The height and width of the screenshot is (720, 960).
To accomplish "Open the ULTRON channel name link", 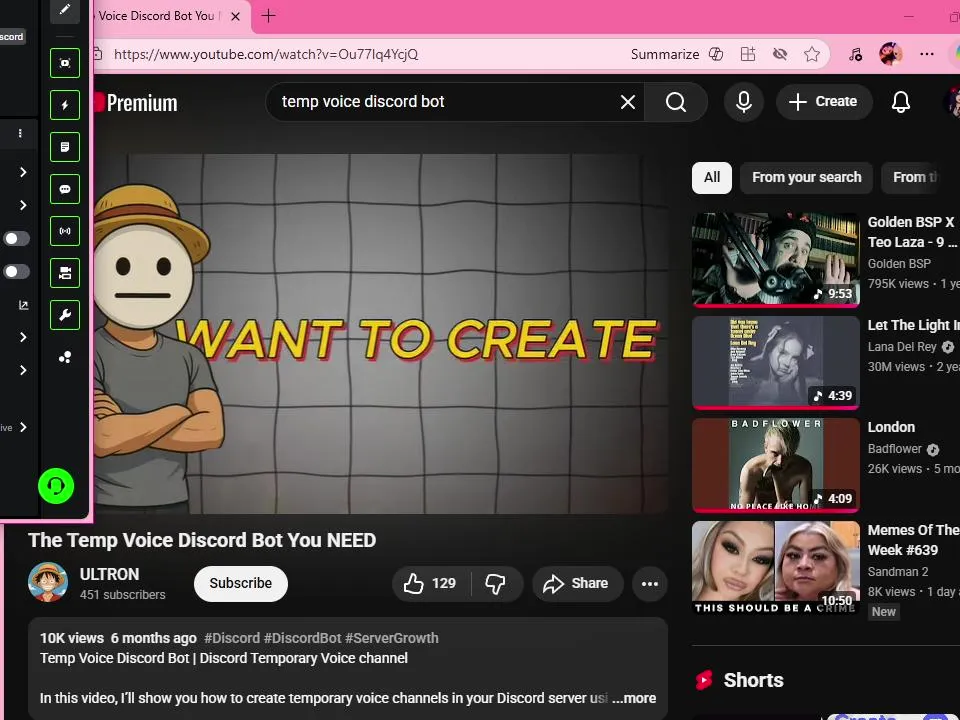I will coord(109,574).
